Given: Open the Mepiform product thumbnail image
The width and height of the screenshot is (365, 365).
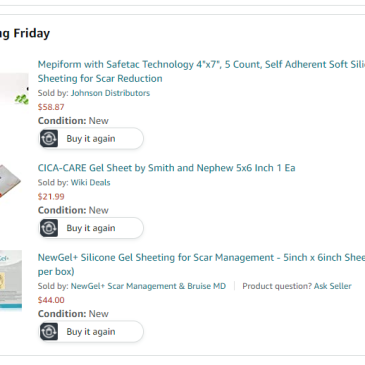Looking at the screenshot, I should point(14,90).
